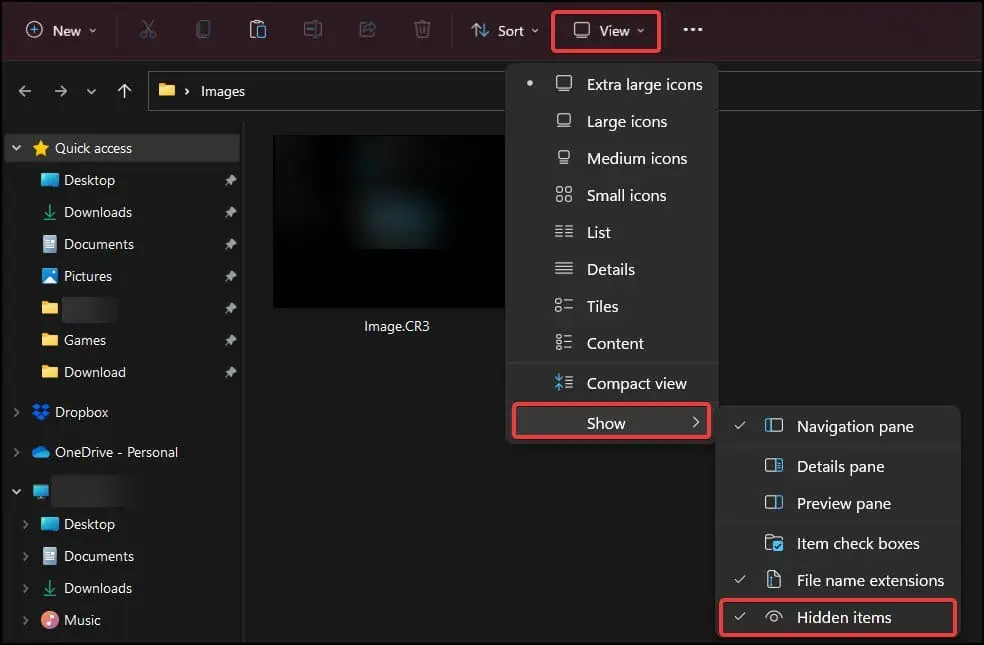The image size is (984, 645).
Task: Select Extra large icons view
Action: point(612,84)
